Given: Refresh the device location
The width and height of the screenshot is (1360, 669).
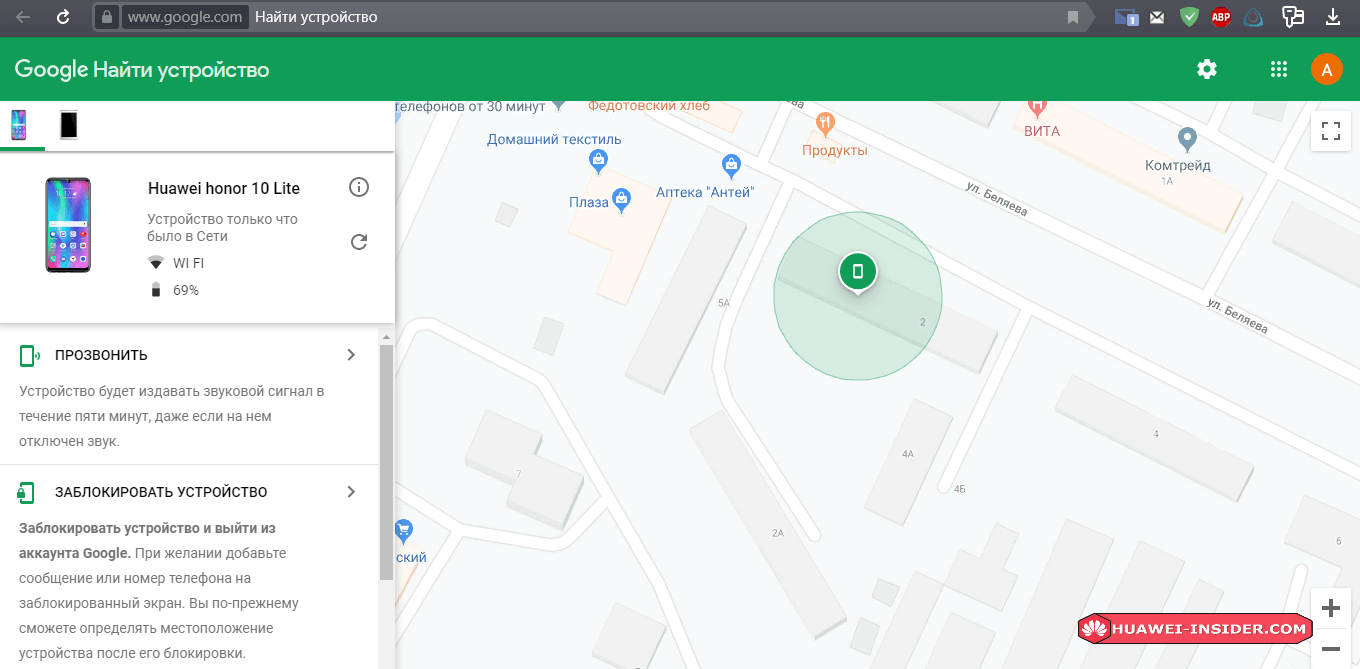Looking at the screenshot, I should point(359,242).
